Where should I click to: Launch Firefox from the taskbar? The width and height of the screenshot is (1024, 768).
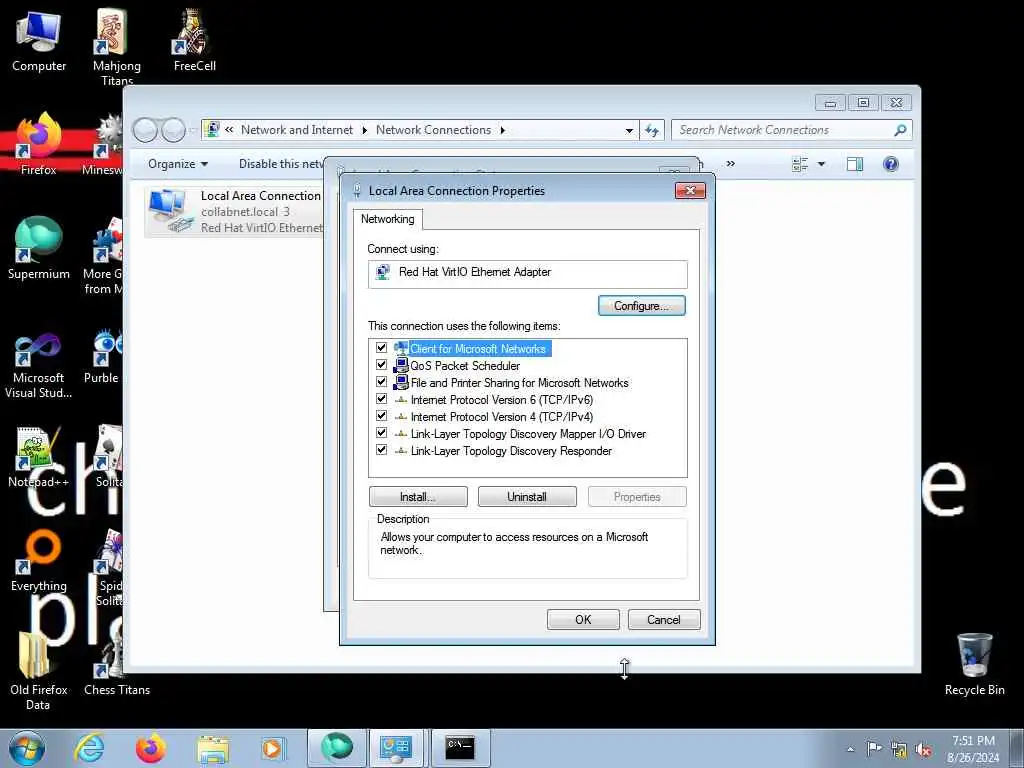(151, 748)
